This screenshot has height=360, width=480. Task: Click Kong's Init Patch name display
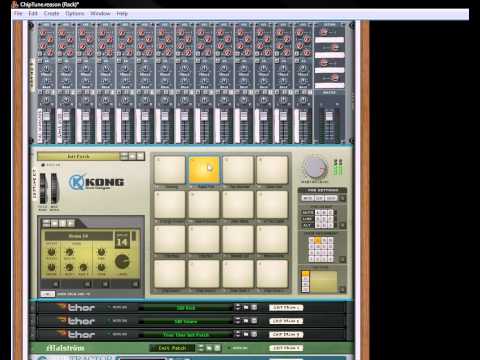78,156
